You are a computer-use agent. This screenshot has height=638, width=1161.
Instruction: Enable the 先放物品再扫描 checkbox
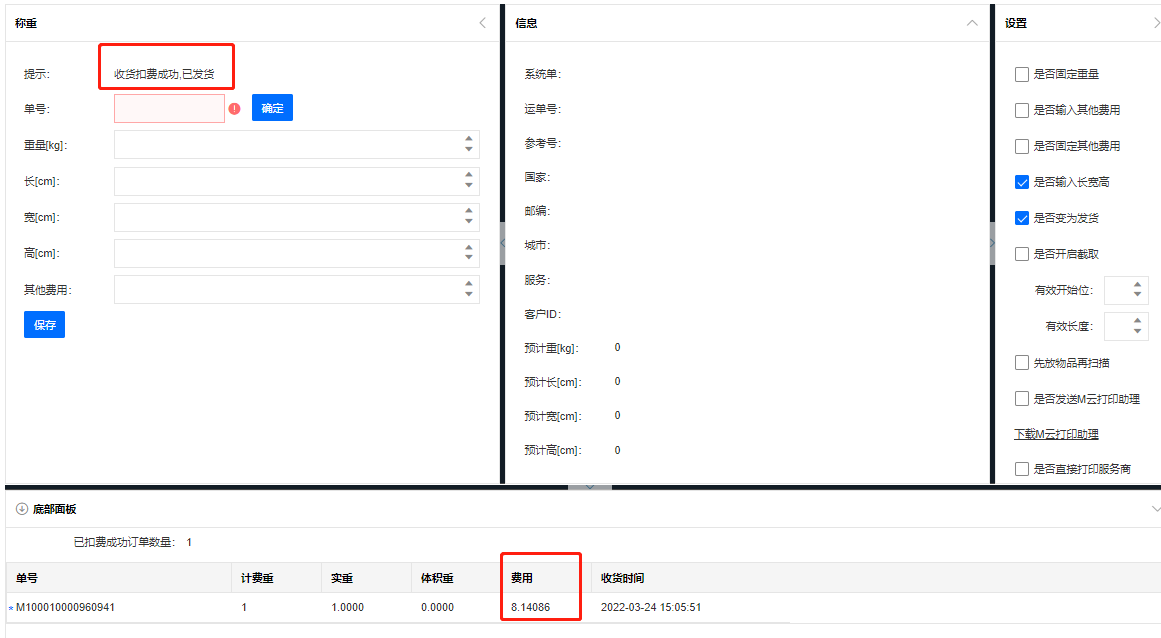(x=1022, y=363)
